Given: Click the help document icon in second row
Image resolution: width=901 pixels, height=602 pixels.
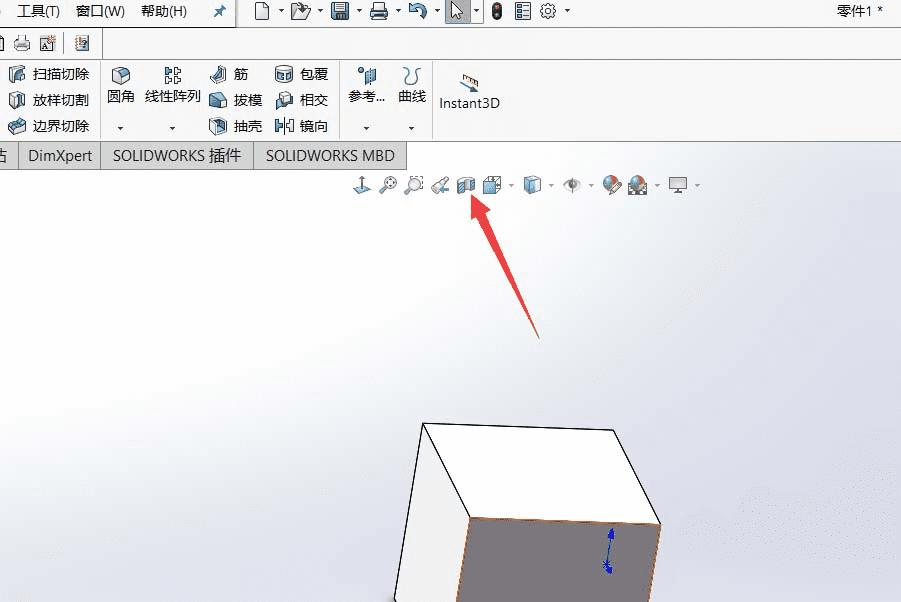Looking at the screenshot, I should coord(82,43).
